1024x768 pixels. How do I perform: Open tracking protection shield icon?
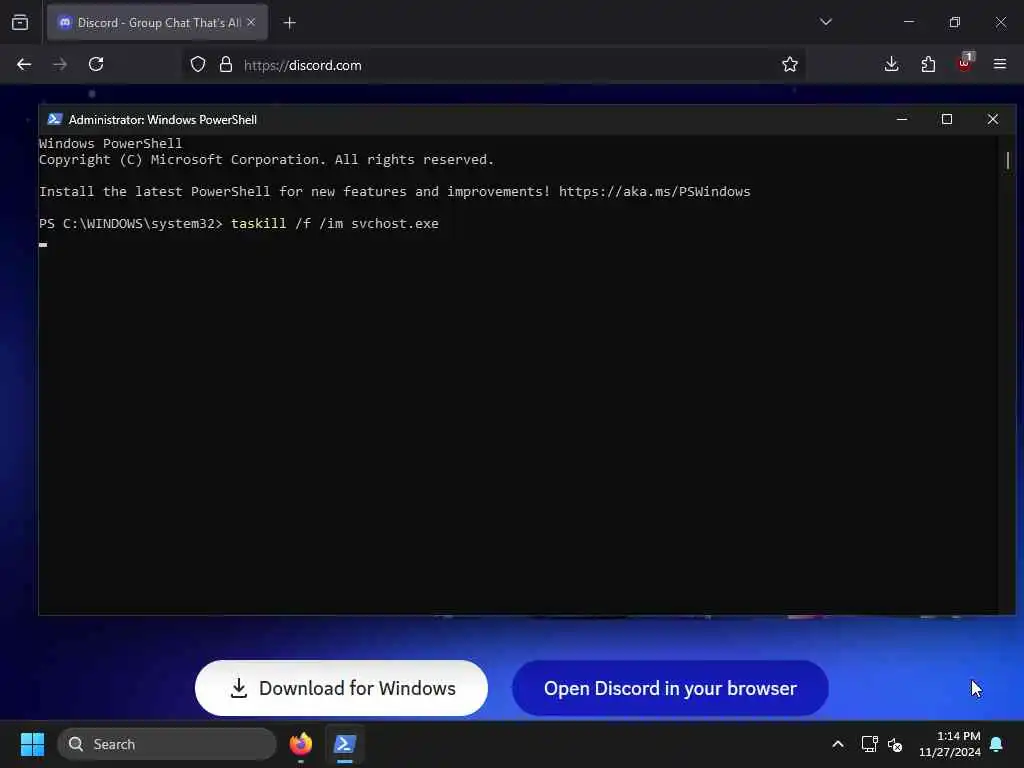click(x=198, y=65)
